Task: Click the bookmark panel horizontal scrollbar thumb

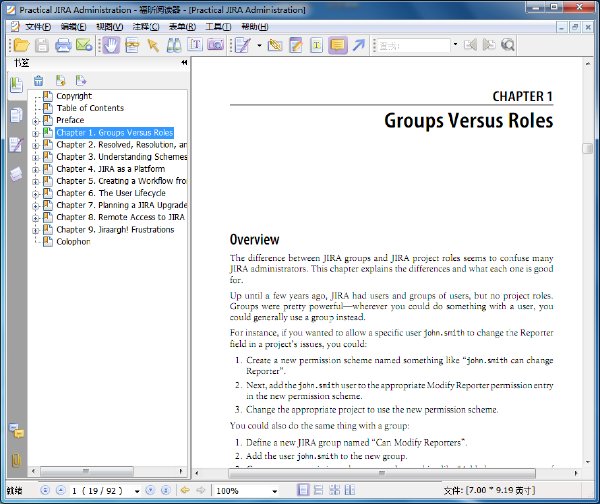Action: coord(87,471)
